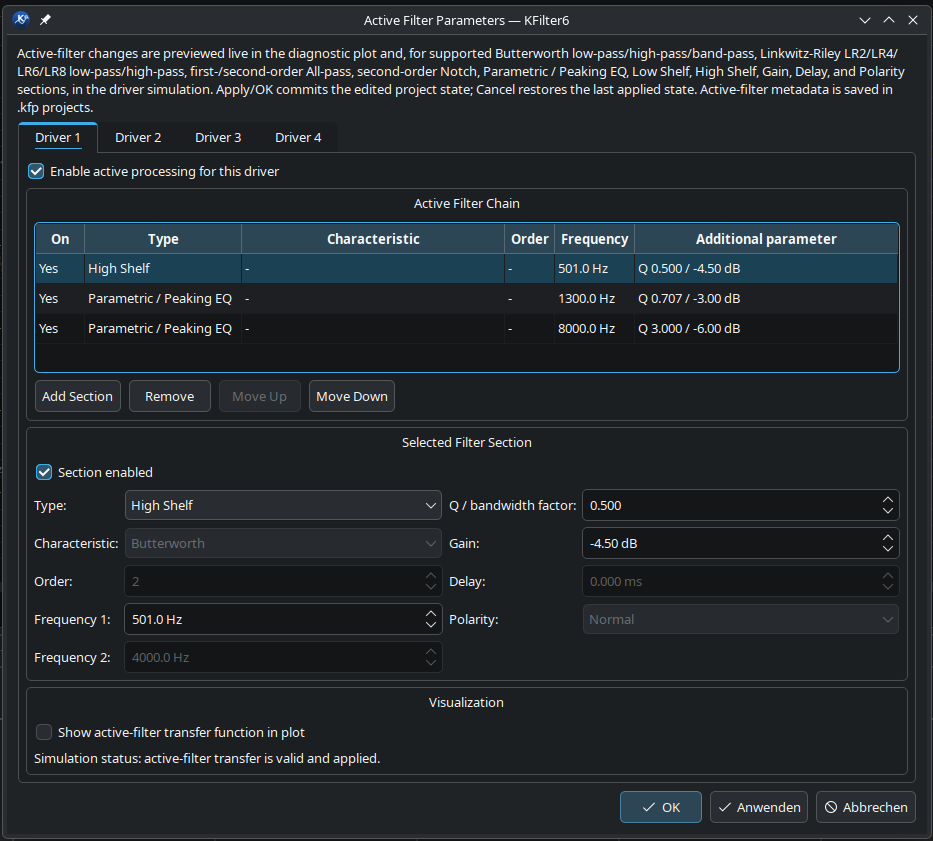This screenshot has height=841, width=933.
Task: Select the 8000.0 Hz Parametric EQ row
Action: (466, 329)
